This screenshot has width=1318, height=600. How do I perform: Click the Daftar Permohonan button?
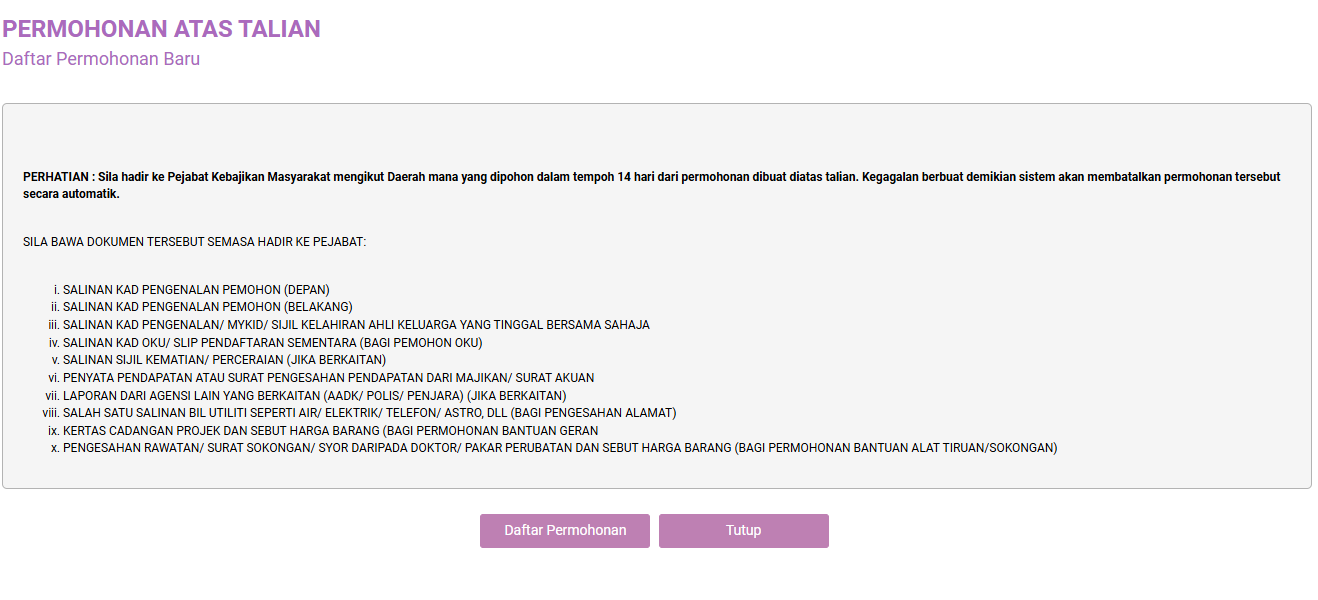[565, 530]
